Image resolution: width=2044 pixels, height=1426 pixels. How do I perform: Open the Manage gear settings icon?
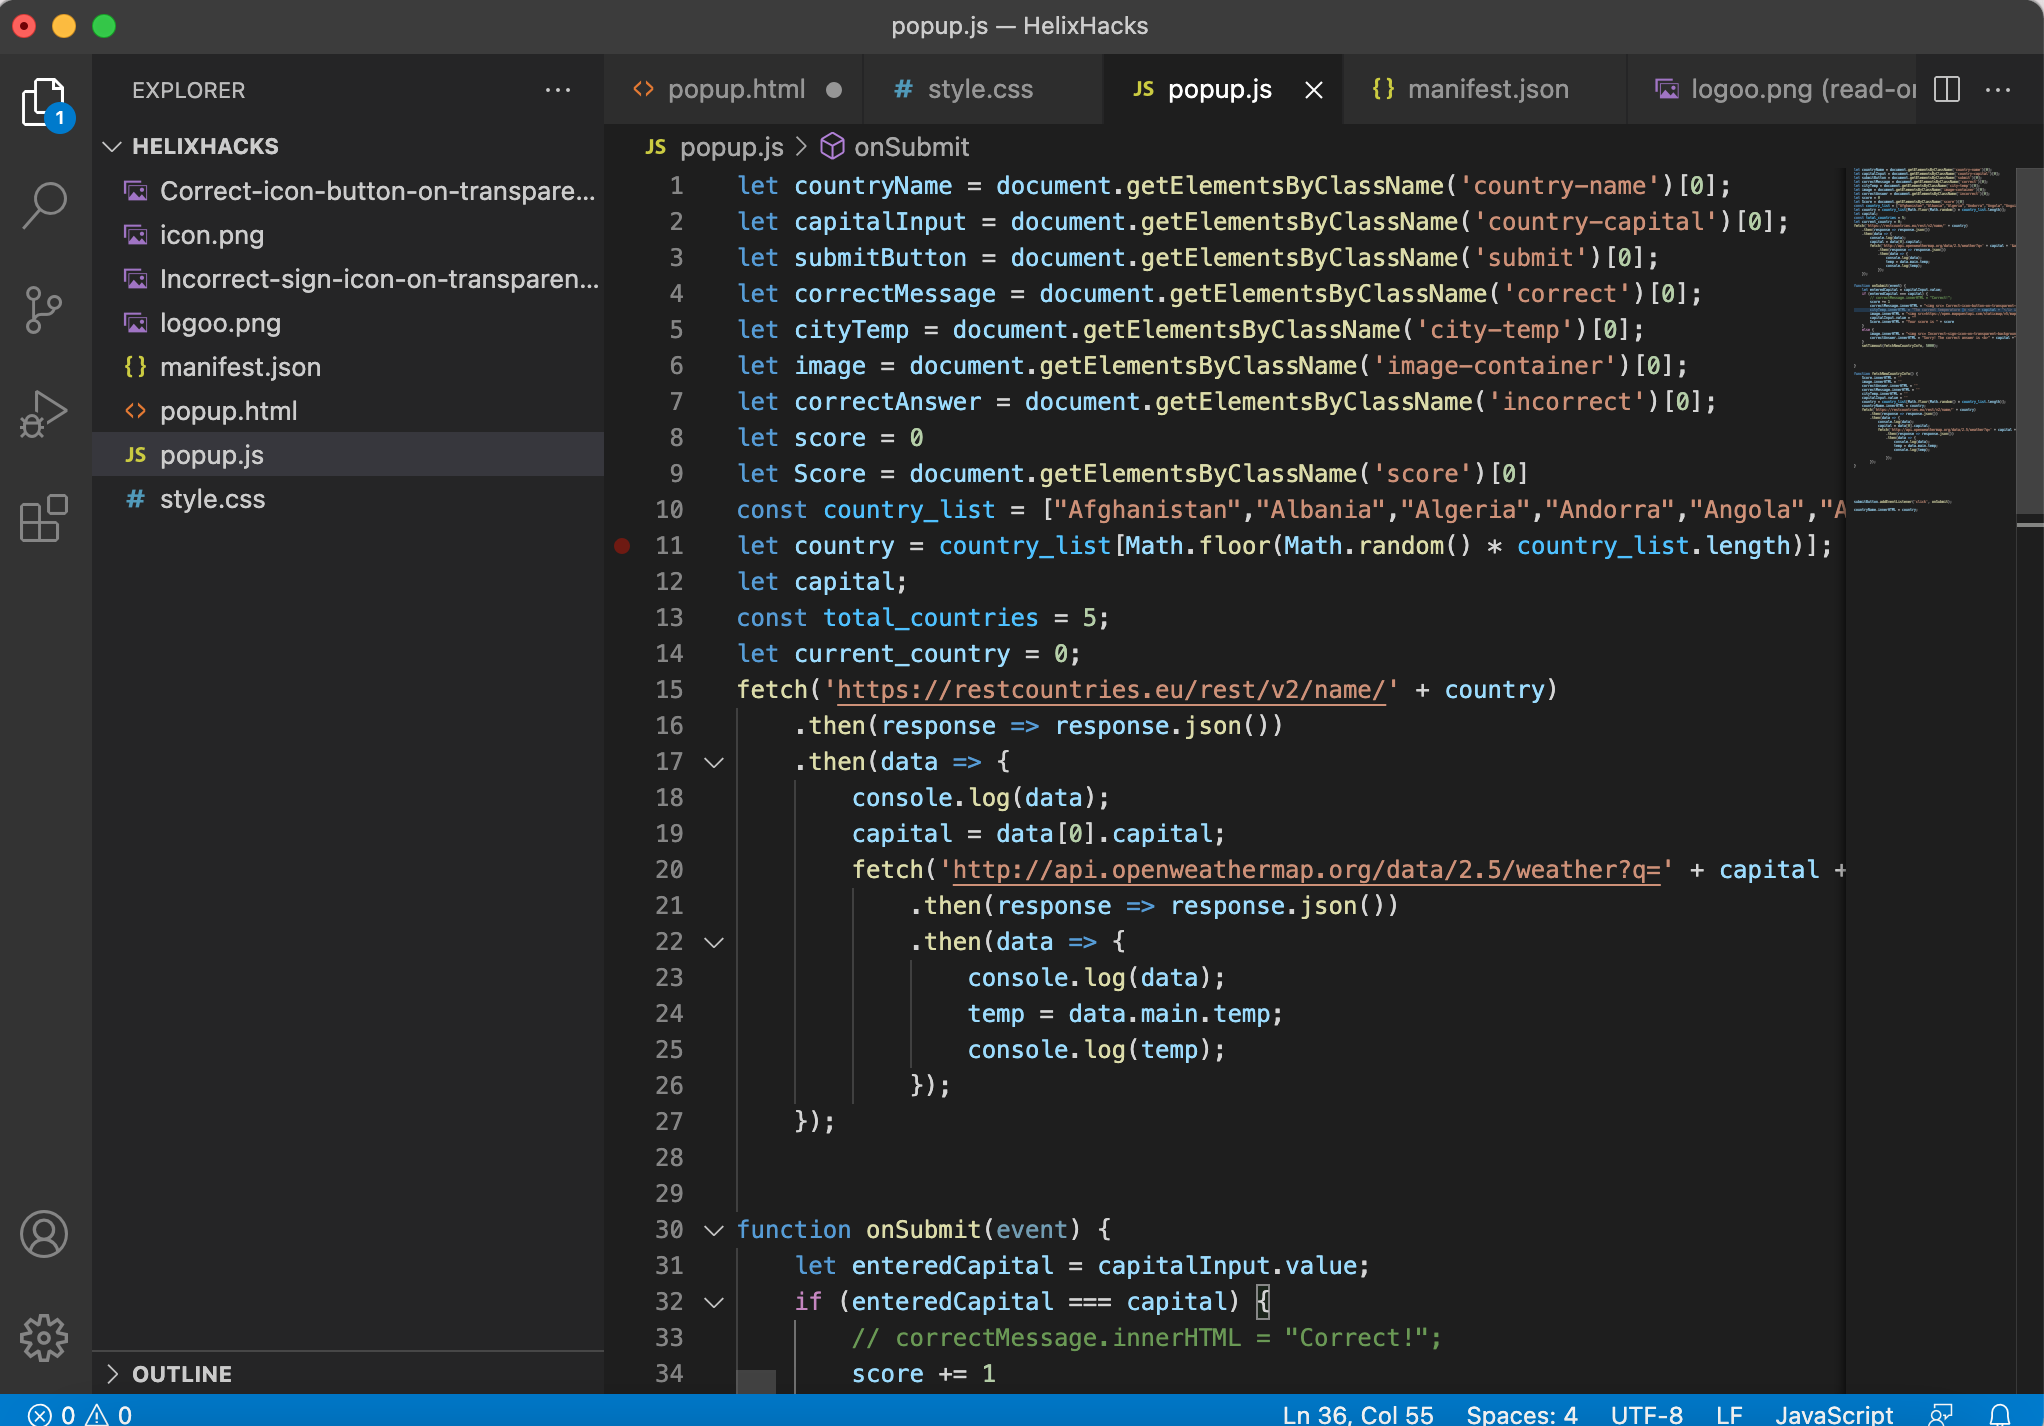(44, 1337)
